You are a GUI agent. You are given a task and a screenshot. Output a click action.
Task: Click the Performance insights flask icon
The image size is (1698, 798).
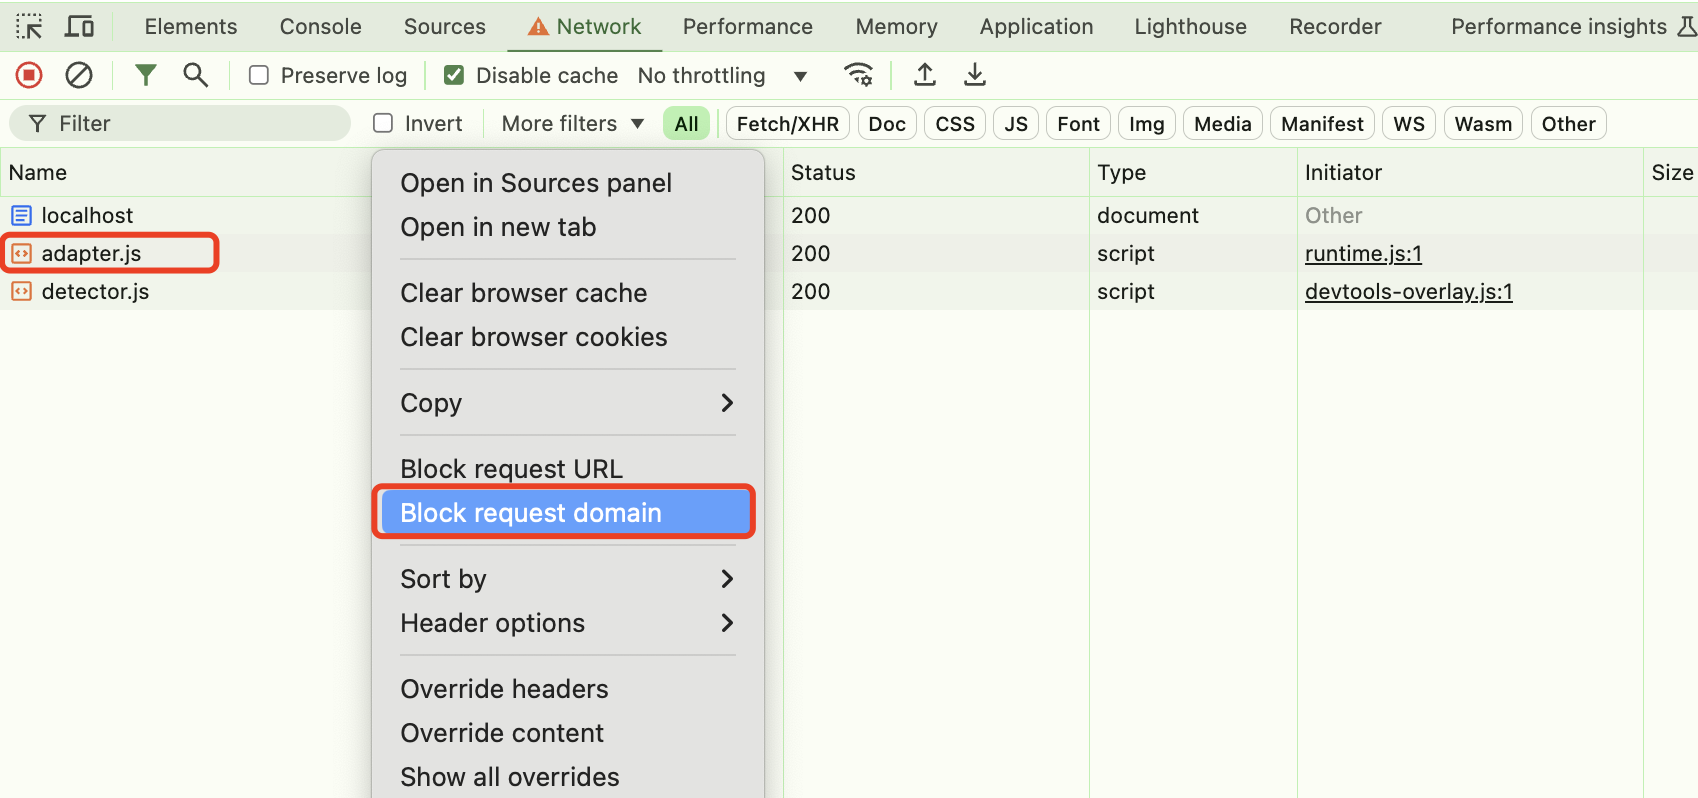1687,26
